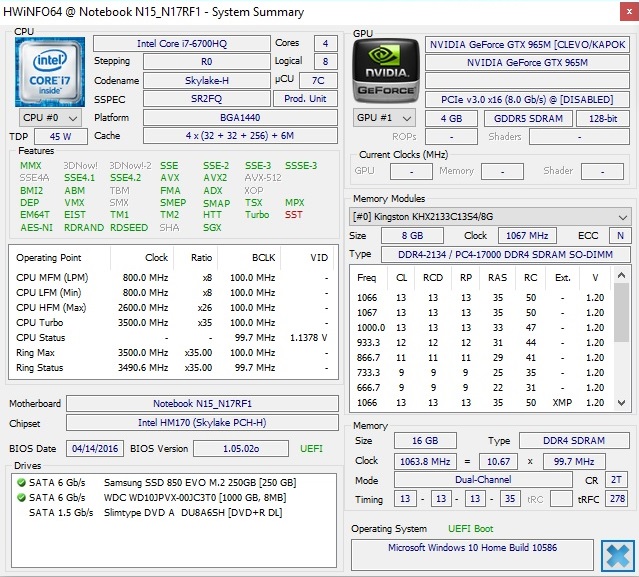This screenshot has width=639, height=577.
Task: Select the WDC WD10JPVX-00JC3T0 drive entry
Action: [157, 498]
